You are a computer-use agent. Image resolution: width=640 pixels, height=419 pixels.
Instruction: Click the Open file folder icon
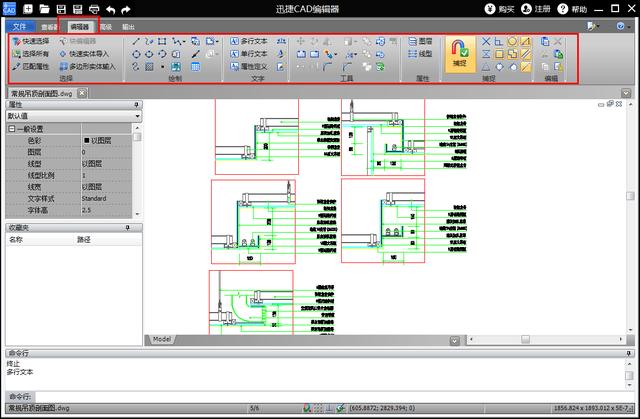coord(46,9)
